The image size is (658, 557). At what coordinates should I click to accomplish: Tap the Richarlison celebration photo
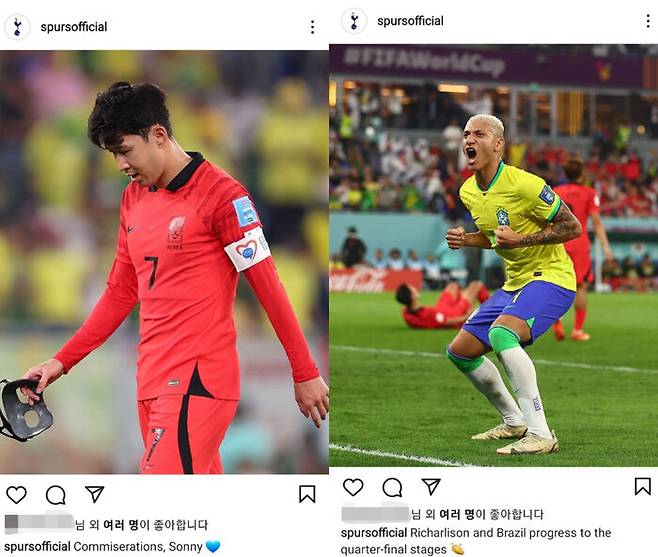click(494, 256)
